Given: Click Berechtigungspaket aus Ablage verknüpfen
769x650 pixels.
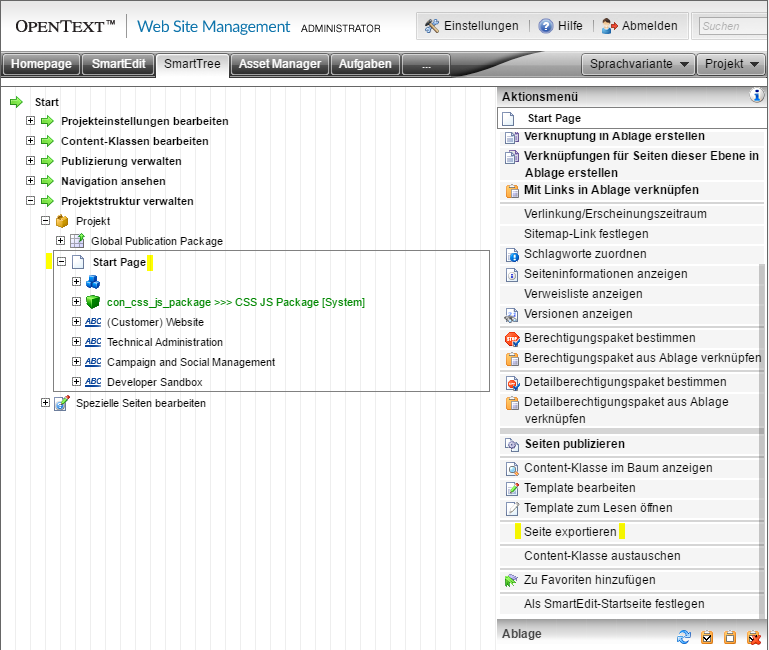Looking at the screenshot, I should [642, 358].
